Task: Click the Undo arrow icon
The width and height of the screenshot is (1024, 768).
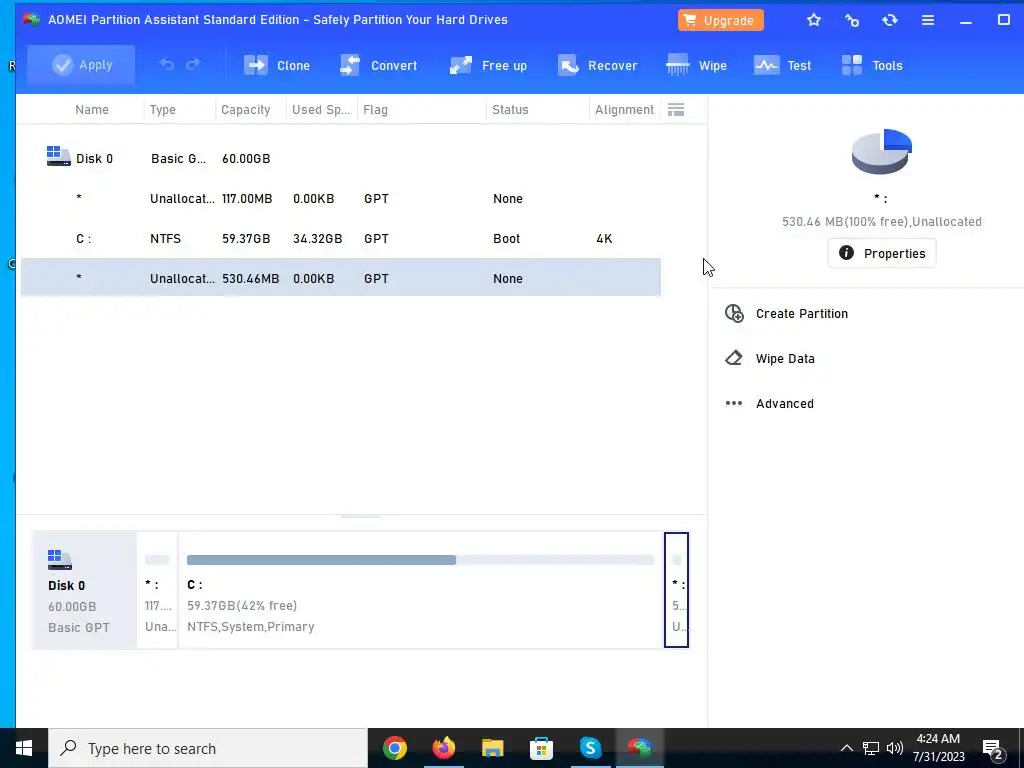Action: (167, 65)
